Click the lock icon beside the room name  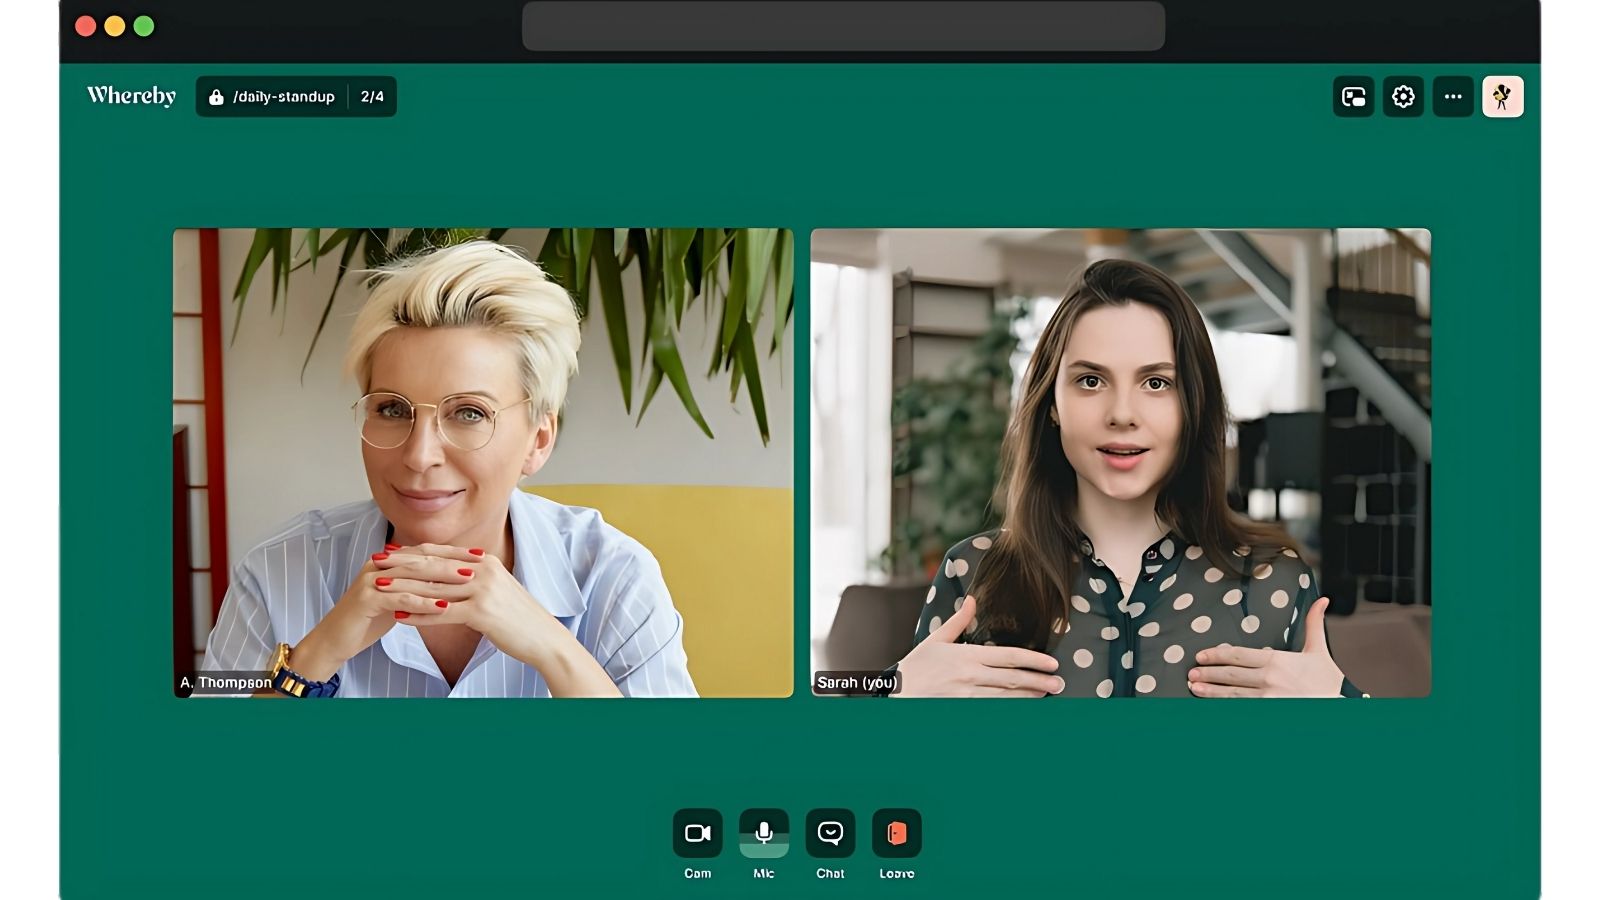pos(216,97)
